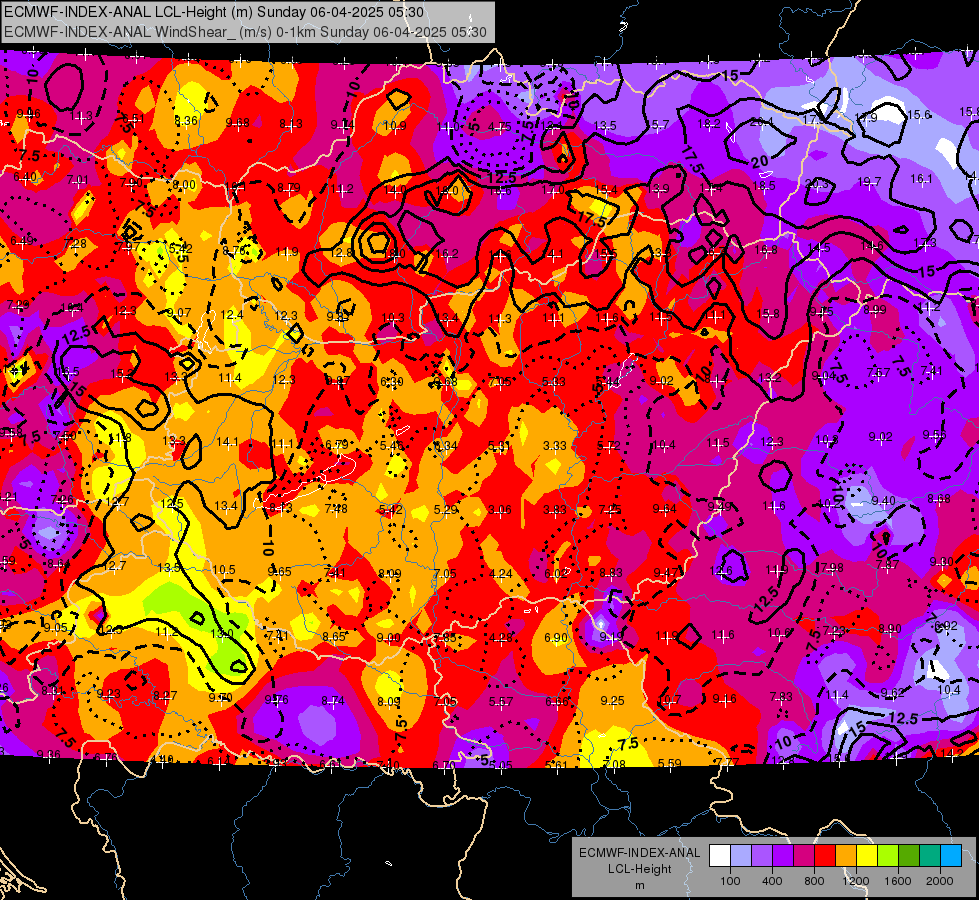Click the 4.75 value inside dotted contours
979x900 pixels.
pyautogui.click(x=499, y=127)
